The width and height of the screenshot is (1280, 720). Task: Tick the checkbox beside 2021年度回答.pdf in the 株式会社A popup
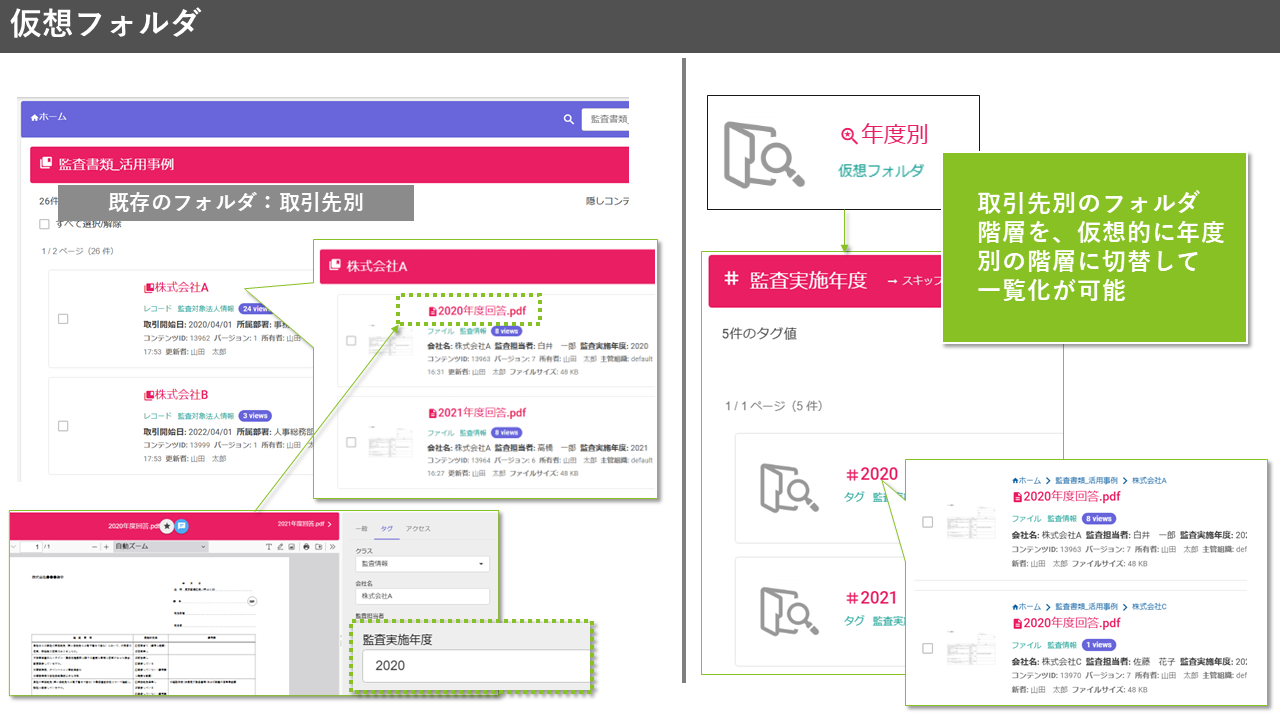pyautogui.click(x=351, y=442)
